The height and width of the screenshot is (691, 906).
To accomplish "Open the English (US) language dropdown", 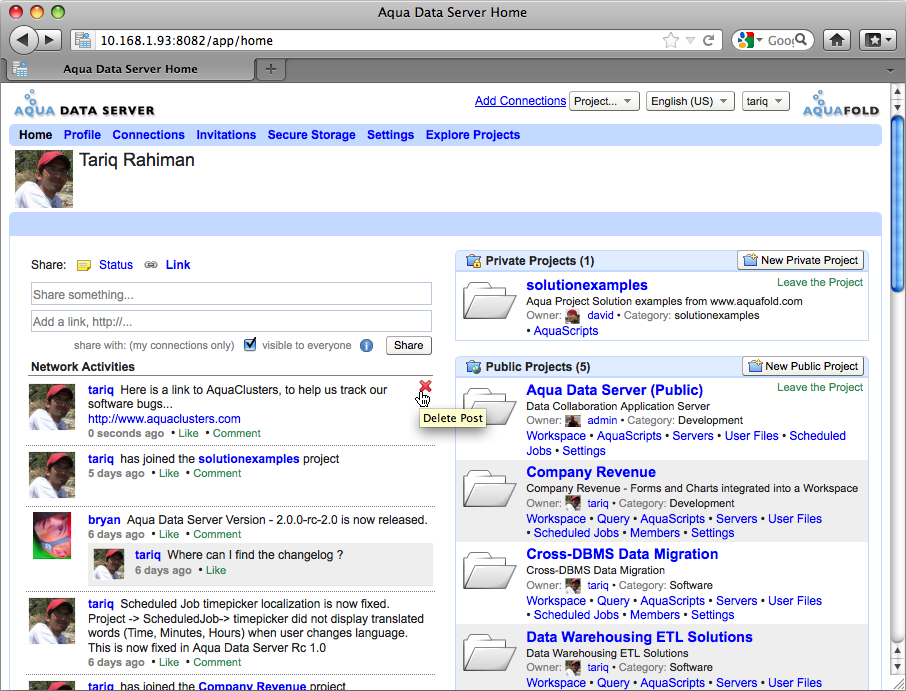I will pyautogui.click(x=690, y=101).
